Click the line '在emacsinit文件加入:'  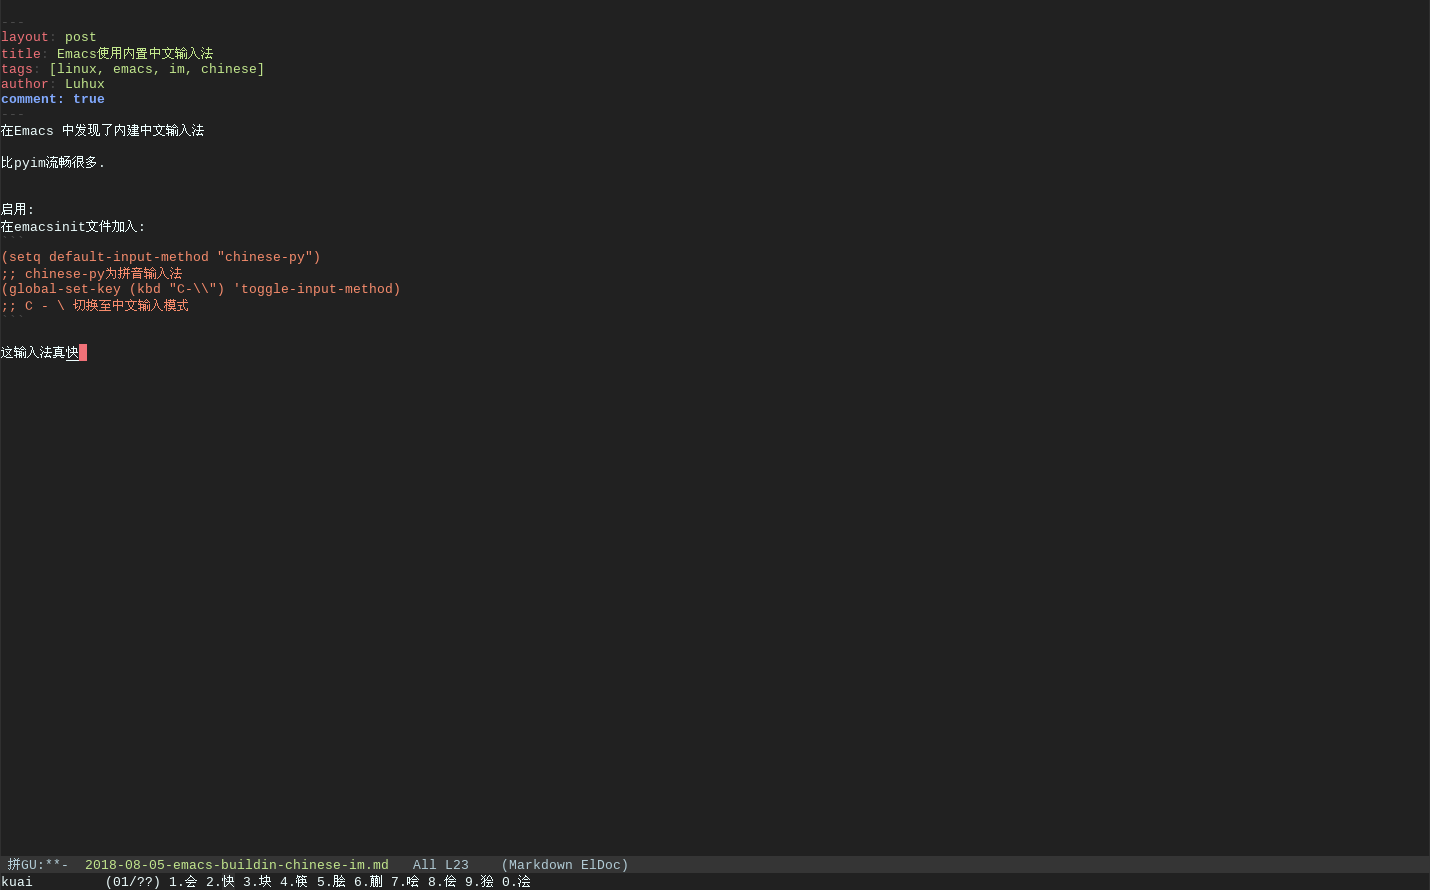[73, 227]
